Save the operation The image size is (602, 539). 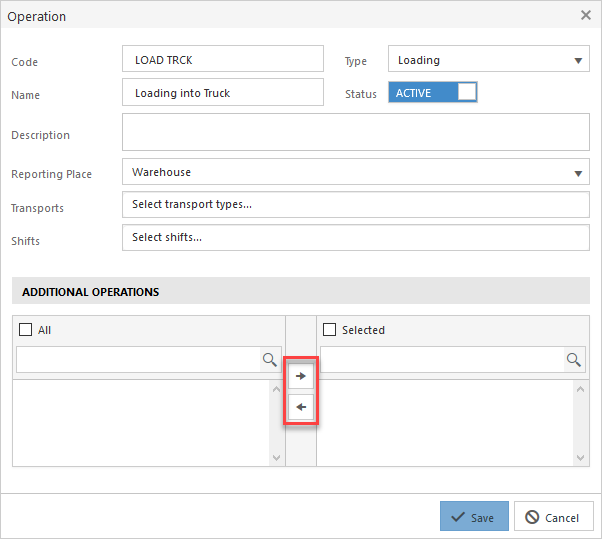click(474, 516)
